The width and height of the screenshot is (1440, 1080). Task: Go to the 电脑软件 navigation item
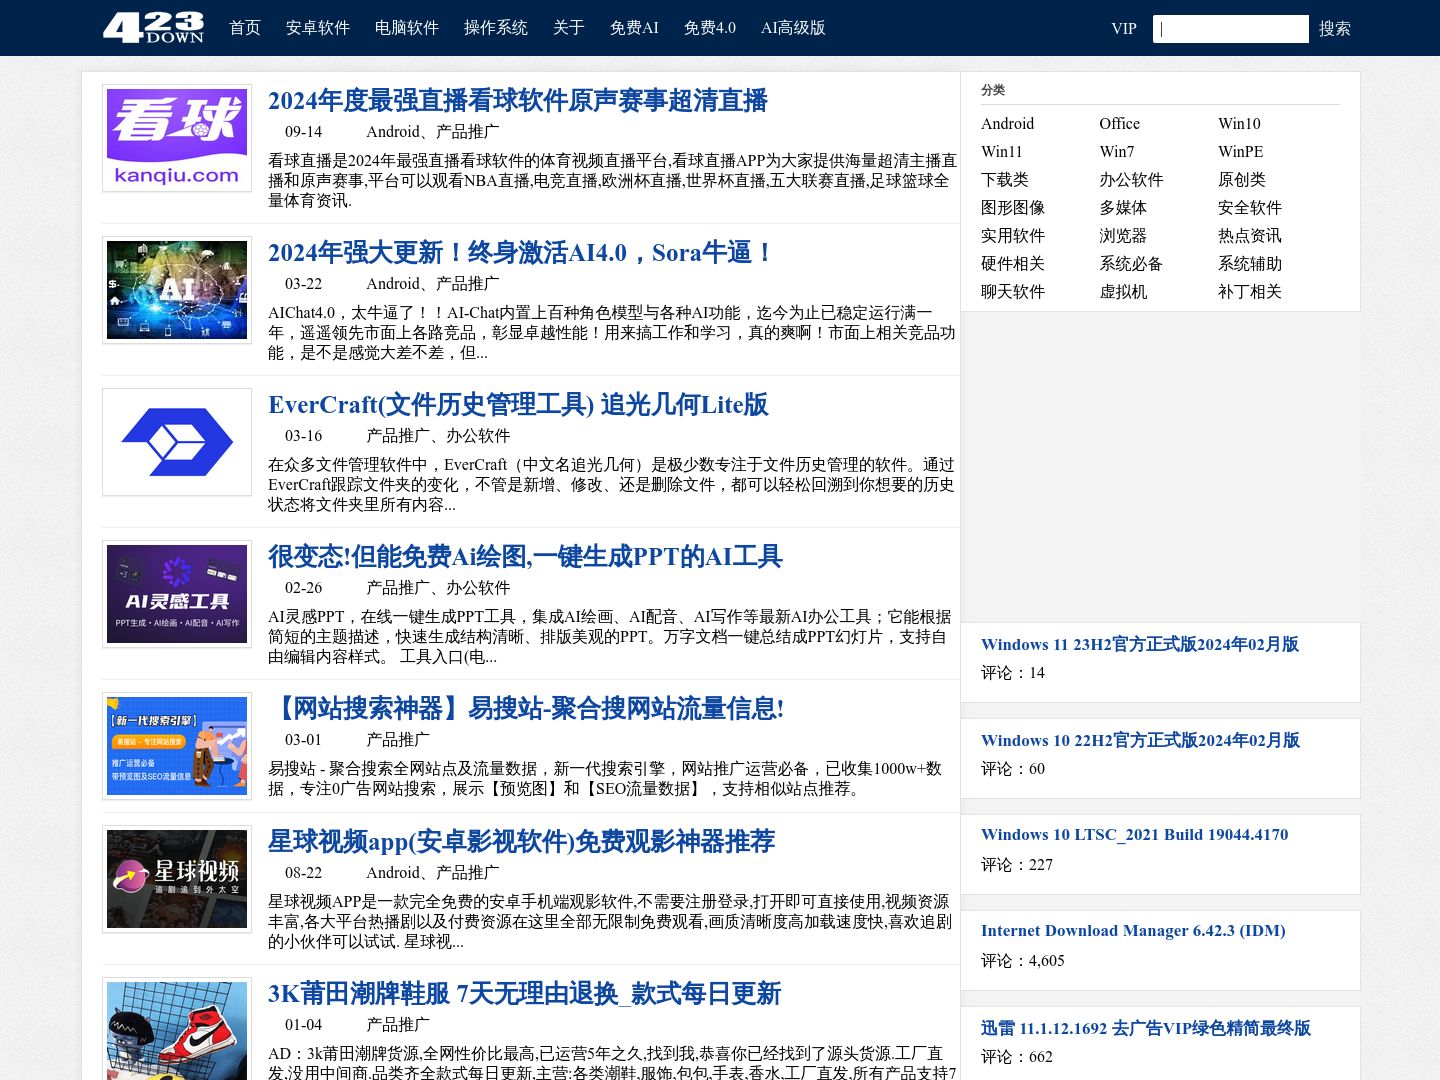[x=407, y=28]
